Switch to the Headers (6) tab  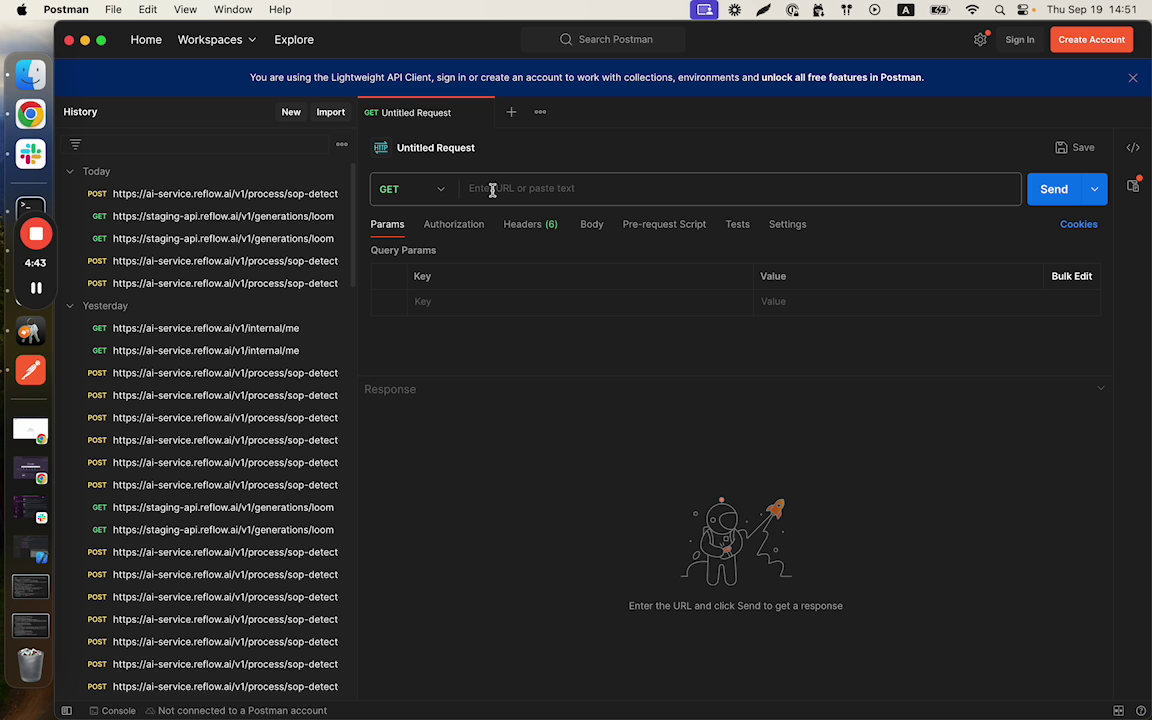coord(530,224)
